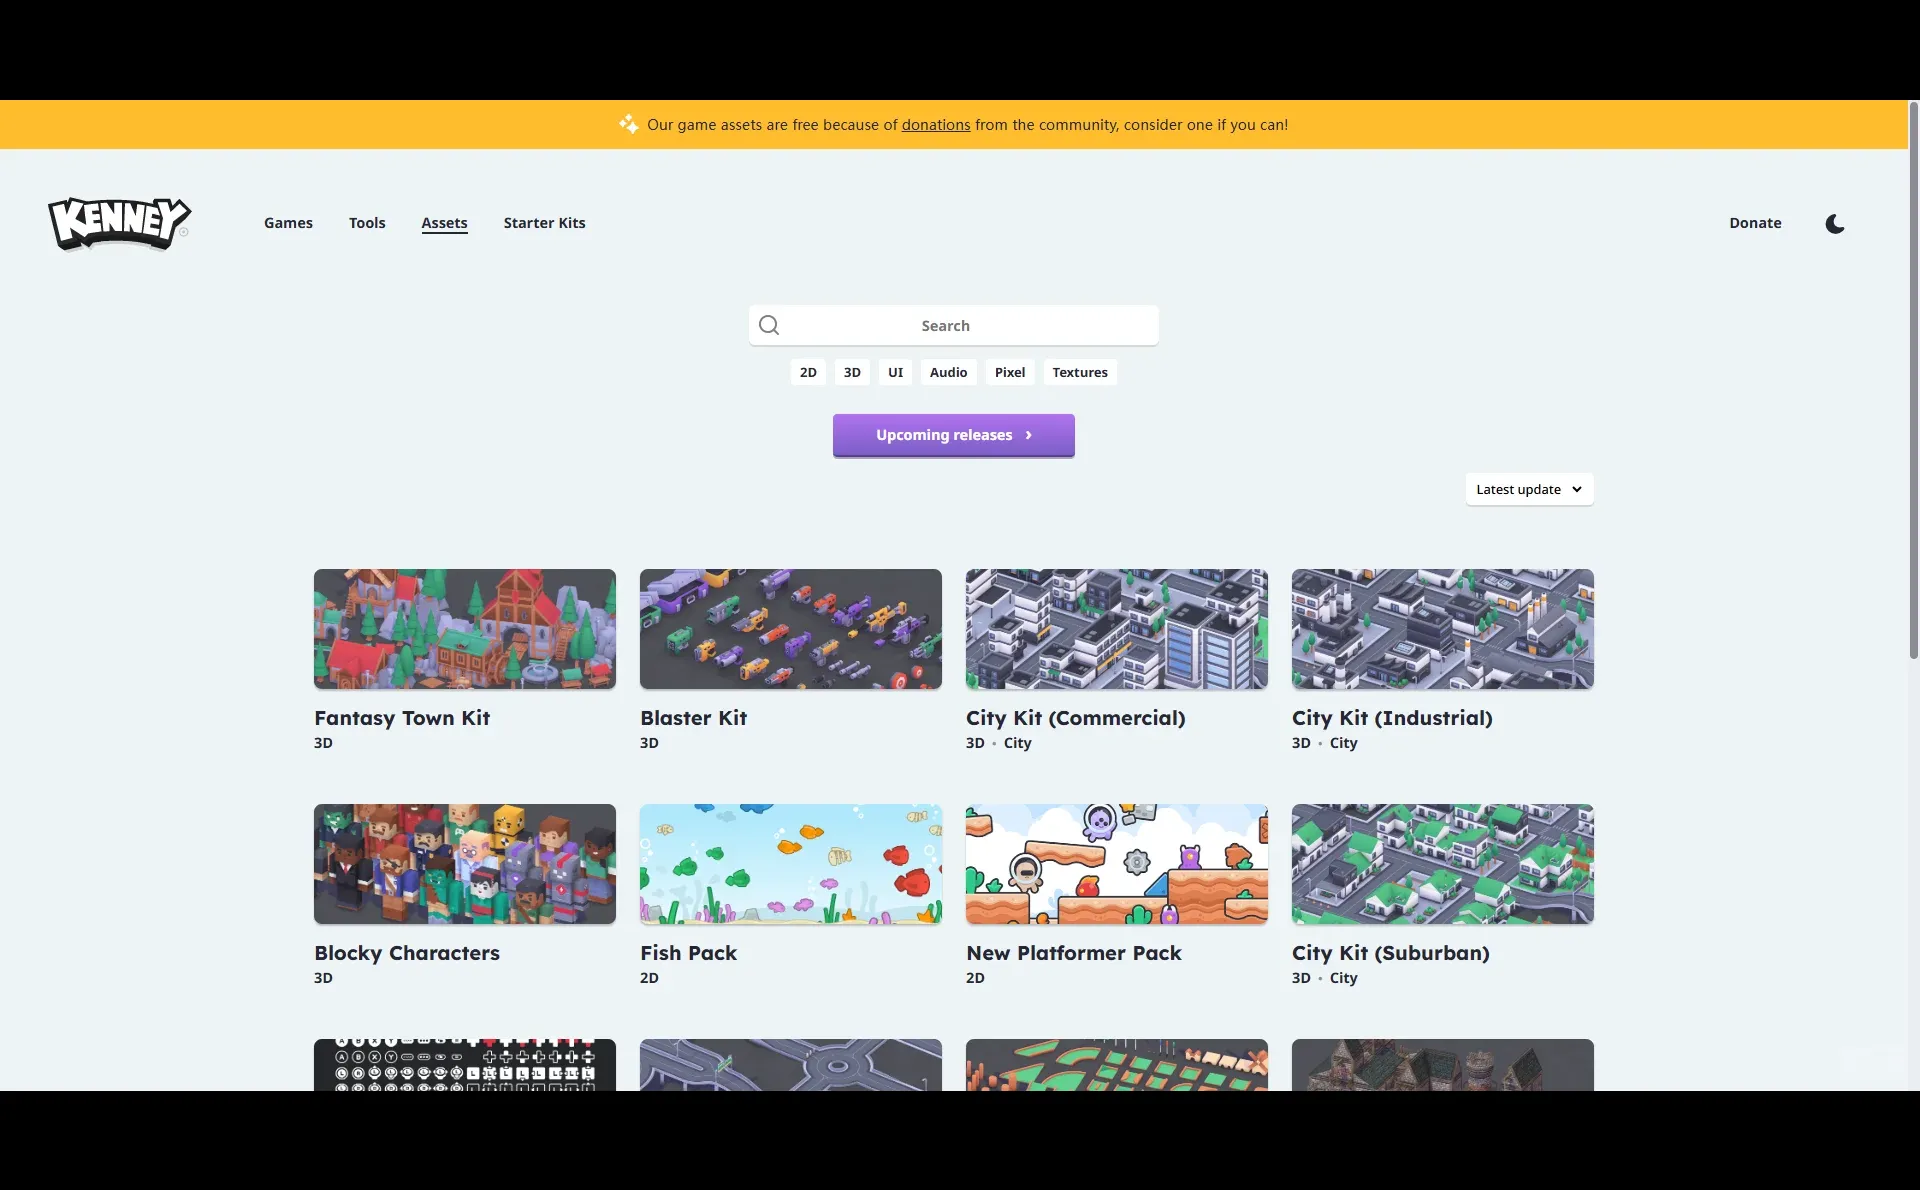Follow the donations link in banner

(x=935, y=125)
